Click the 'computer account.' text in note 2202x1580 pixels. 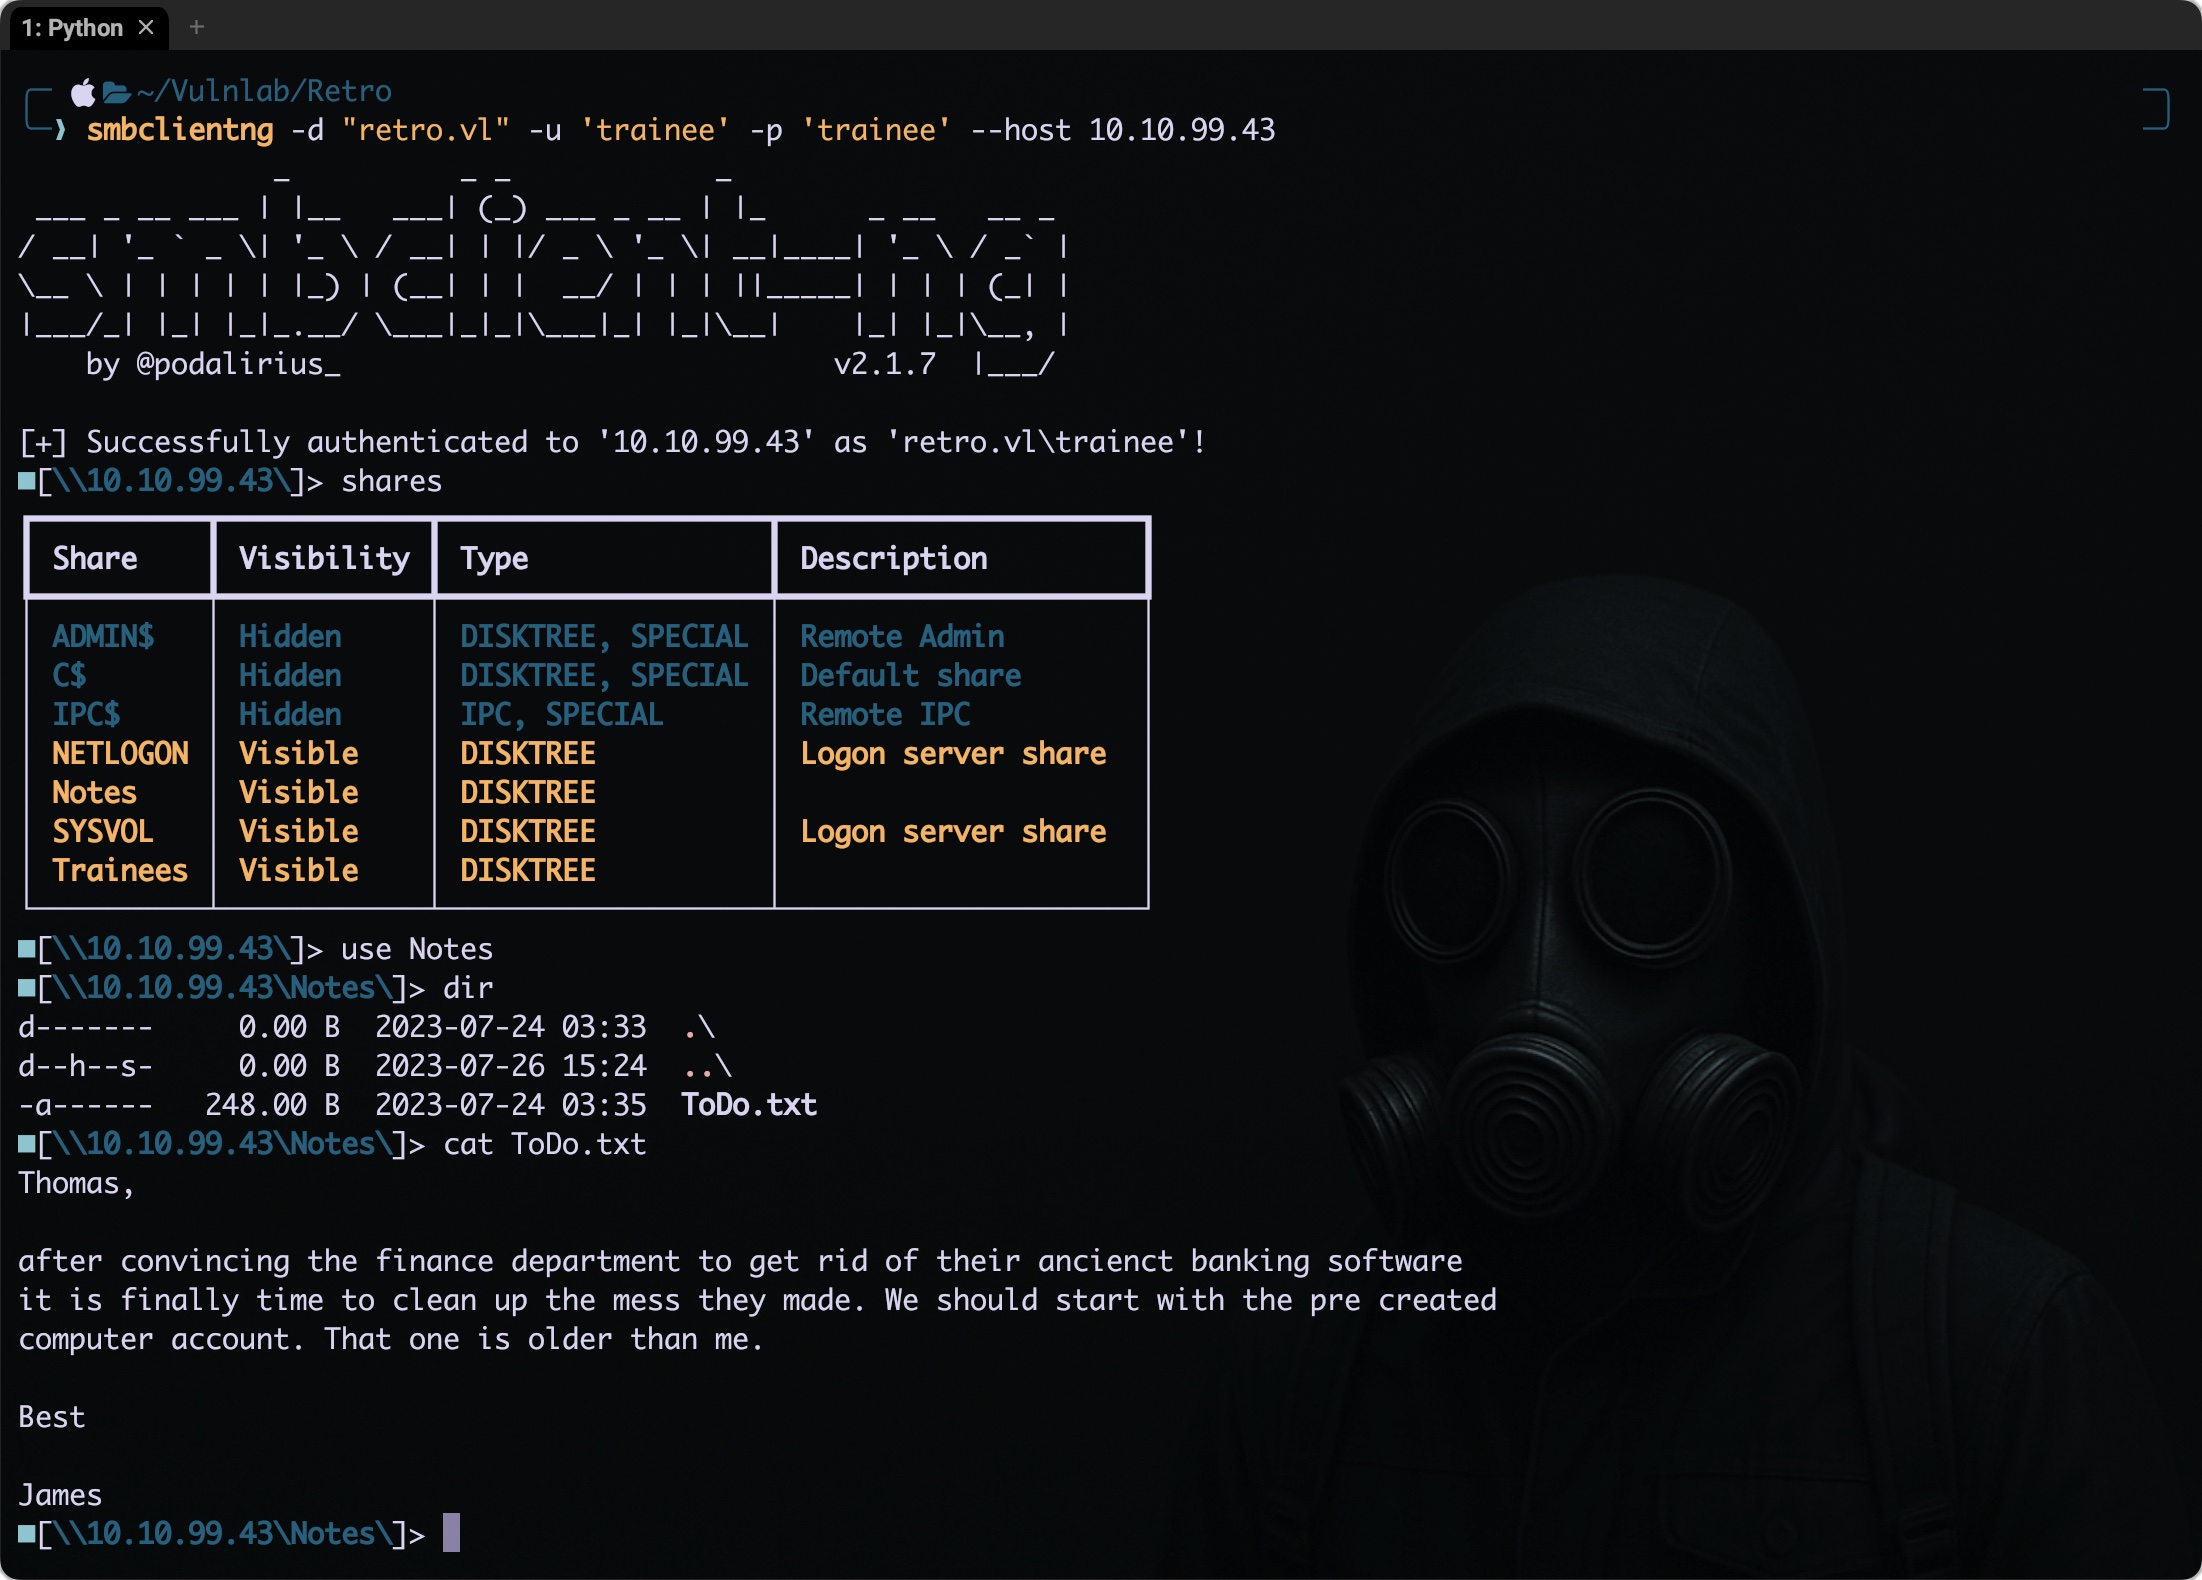point(161,1339)
